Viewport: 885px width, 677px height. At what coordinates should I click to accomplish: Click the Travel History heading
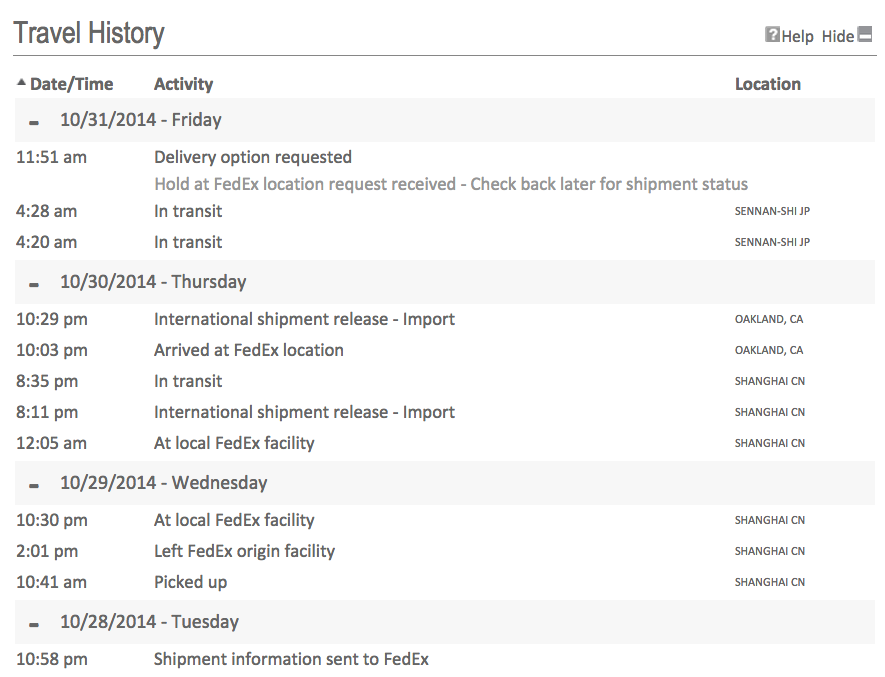pyautogui.click(x=89, y=33)
